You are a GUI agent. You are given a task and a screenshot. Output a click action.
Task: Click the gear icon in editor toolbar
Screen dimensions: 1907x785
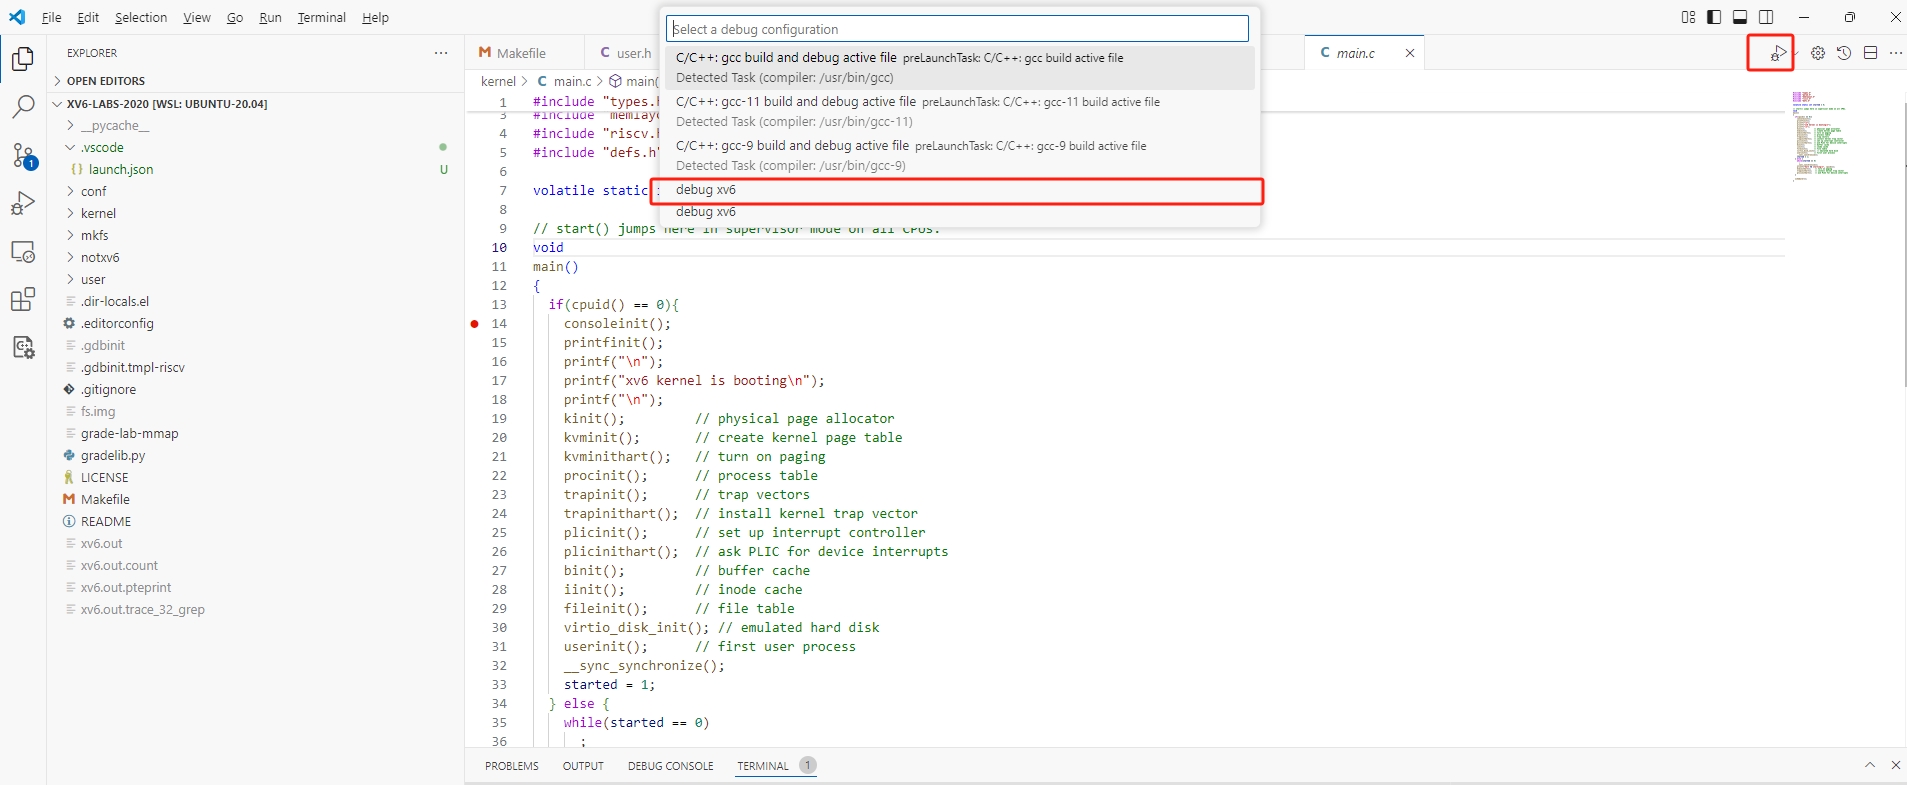click(x=1818, y=53)
